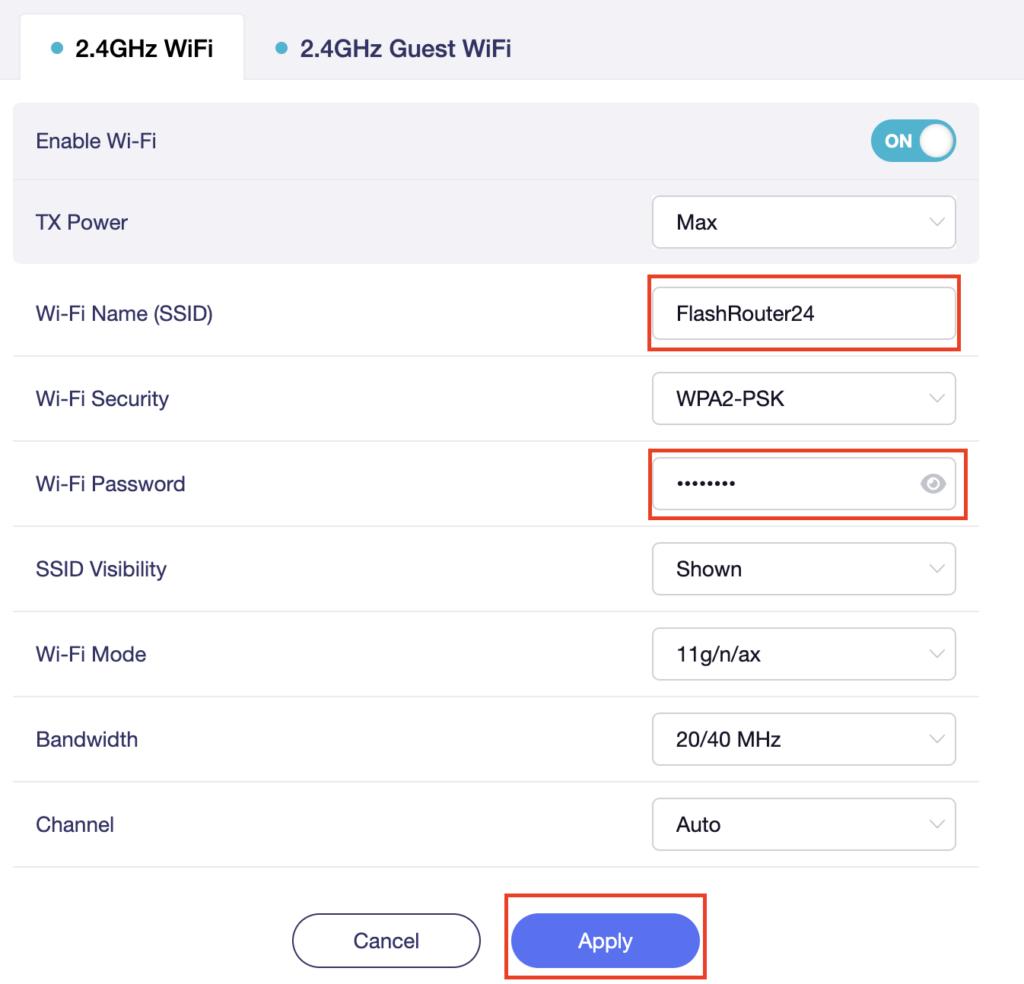Screen dimensions: 1024x984
Task: Select the 2.4GHz WiFi tab
Action: coord(132,48)
